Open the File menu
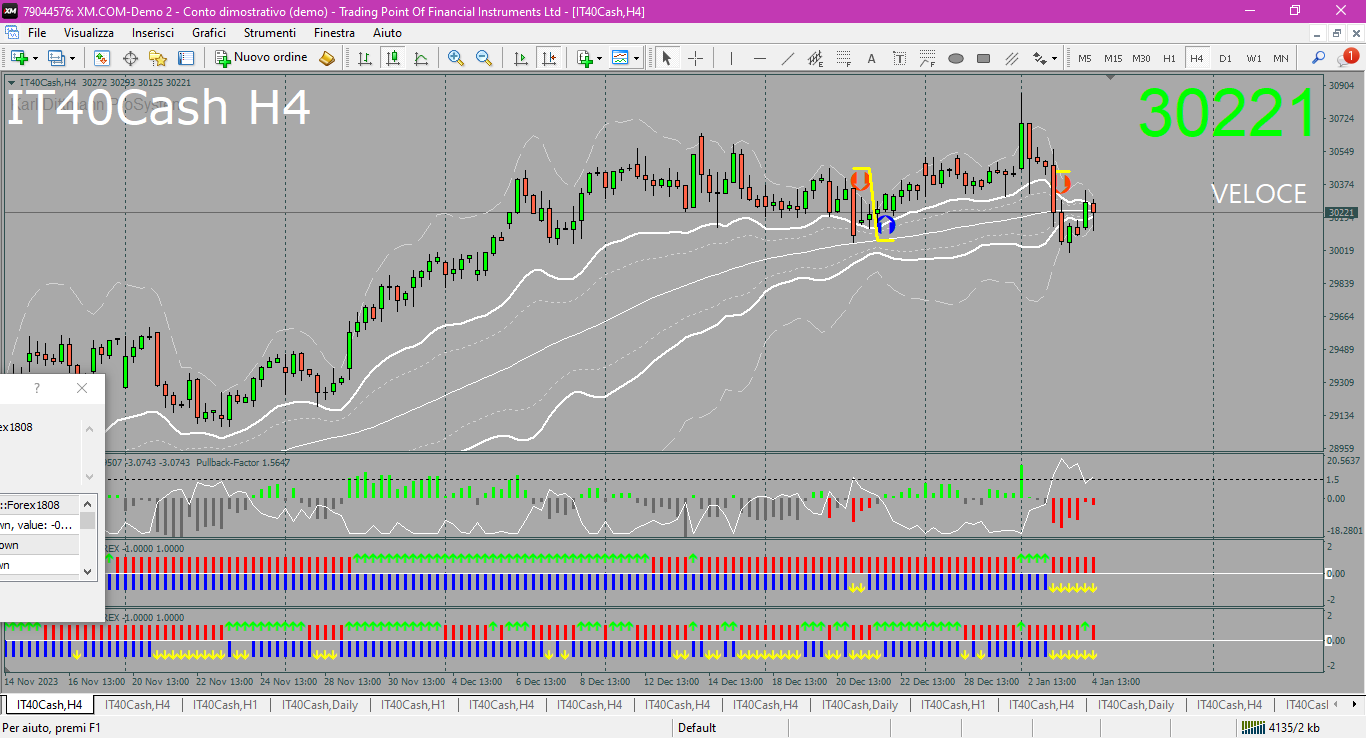Screen dimensions: 1366x738 pos(37,33)
